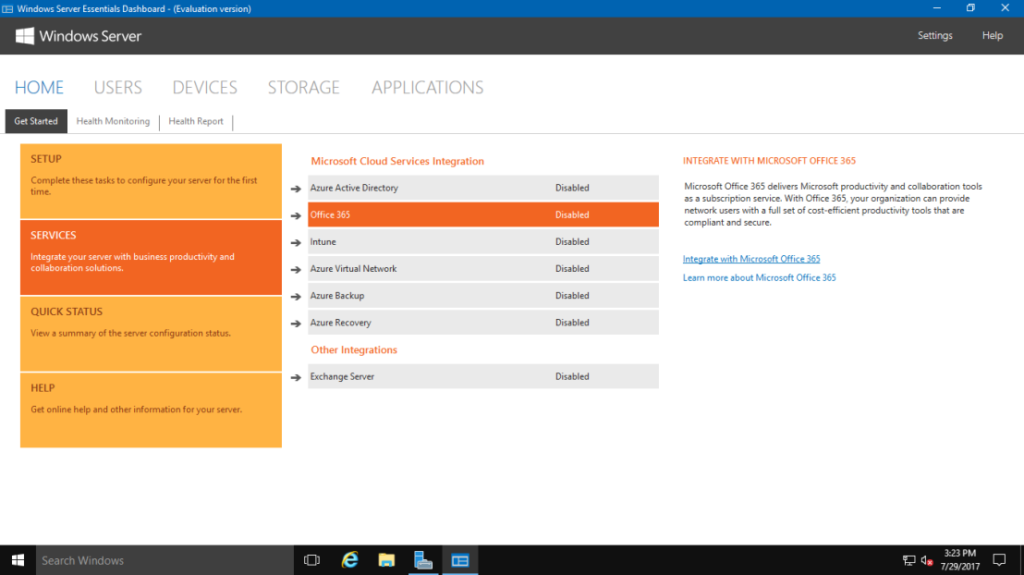Switch to the Health Report tab
The height and width of the screenshot is (575, 1024).
tap(196, 121)
